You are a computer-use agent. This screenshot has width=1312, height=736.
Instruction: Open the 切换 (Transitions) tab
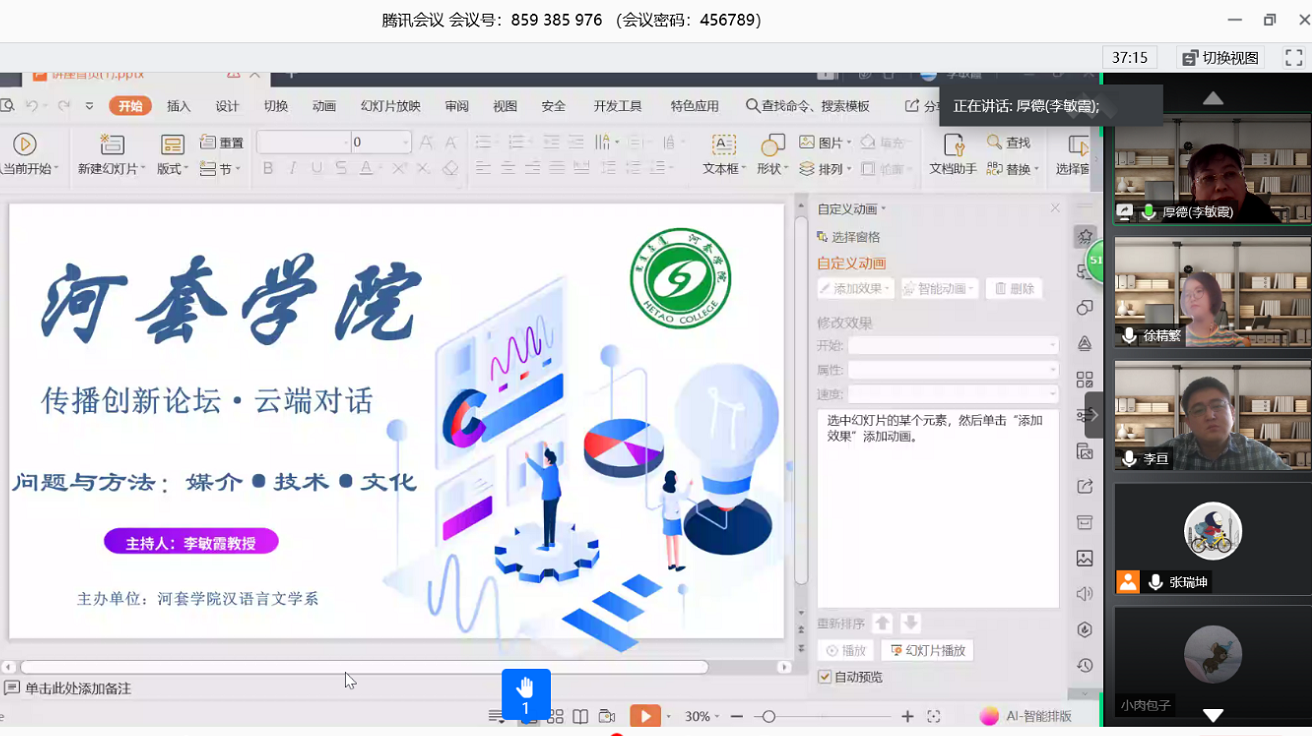point(276,106)
